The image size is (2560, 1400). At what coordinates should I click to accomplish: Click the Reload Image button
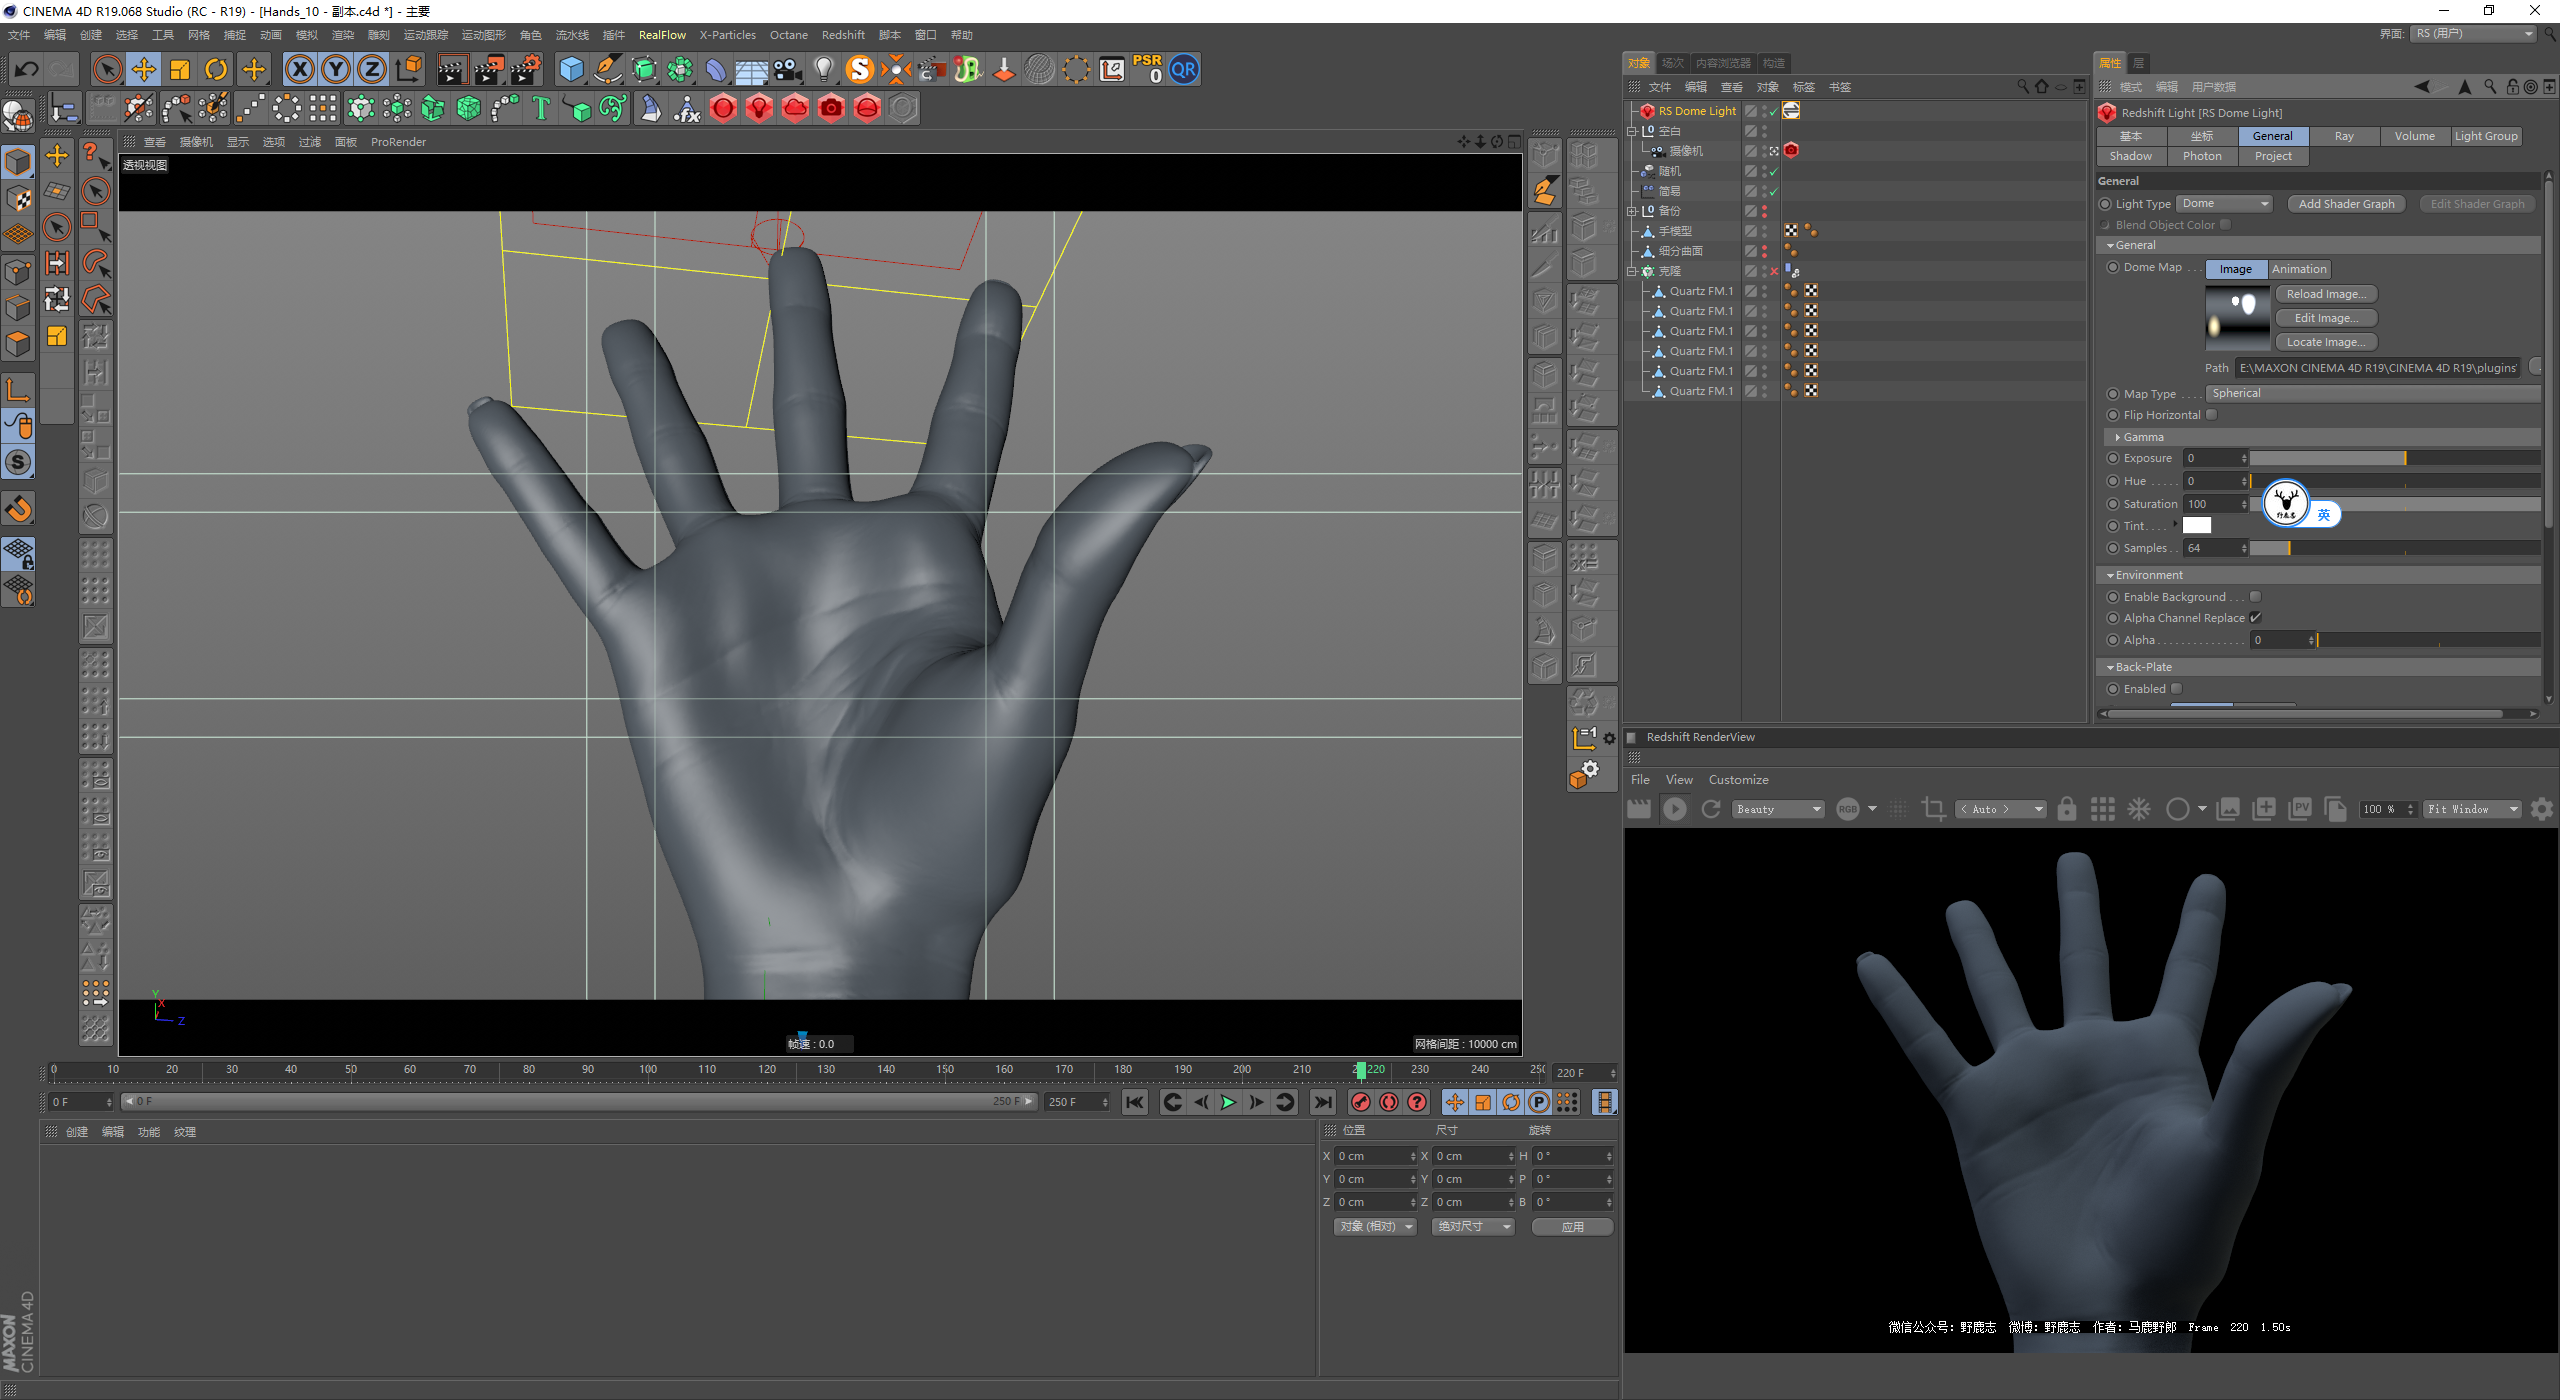pyautogui.click(x=2325, y=294)
